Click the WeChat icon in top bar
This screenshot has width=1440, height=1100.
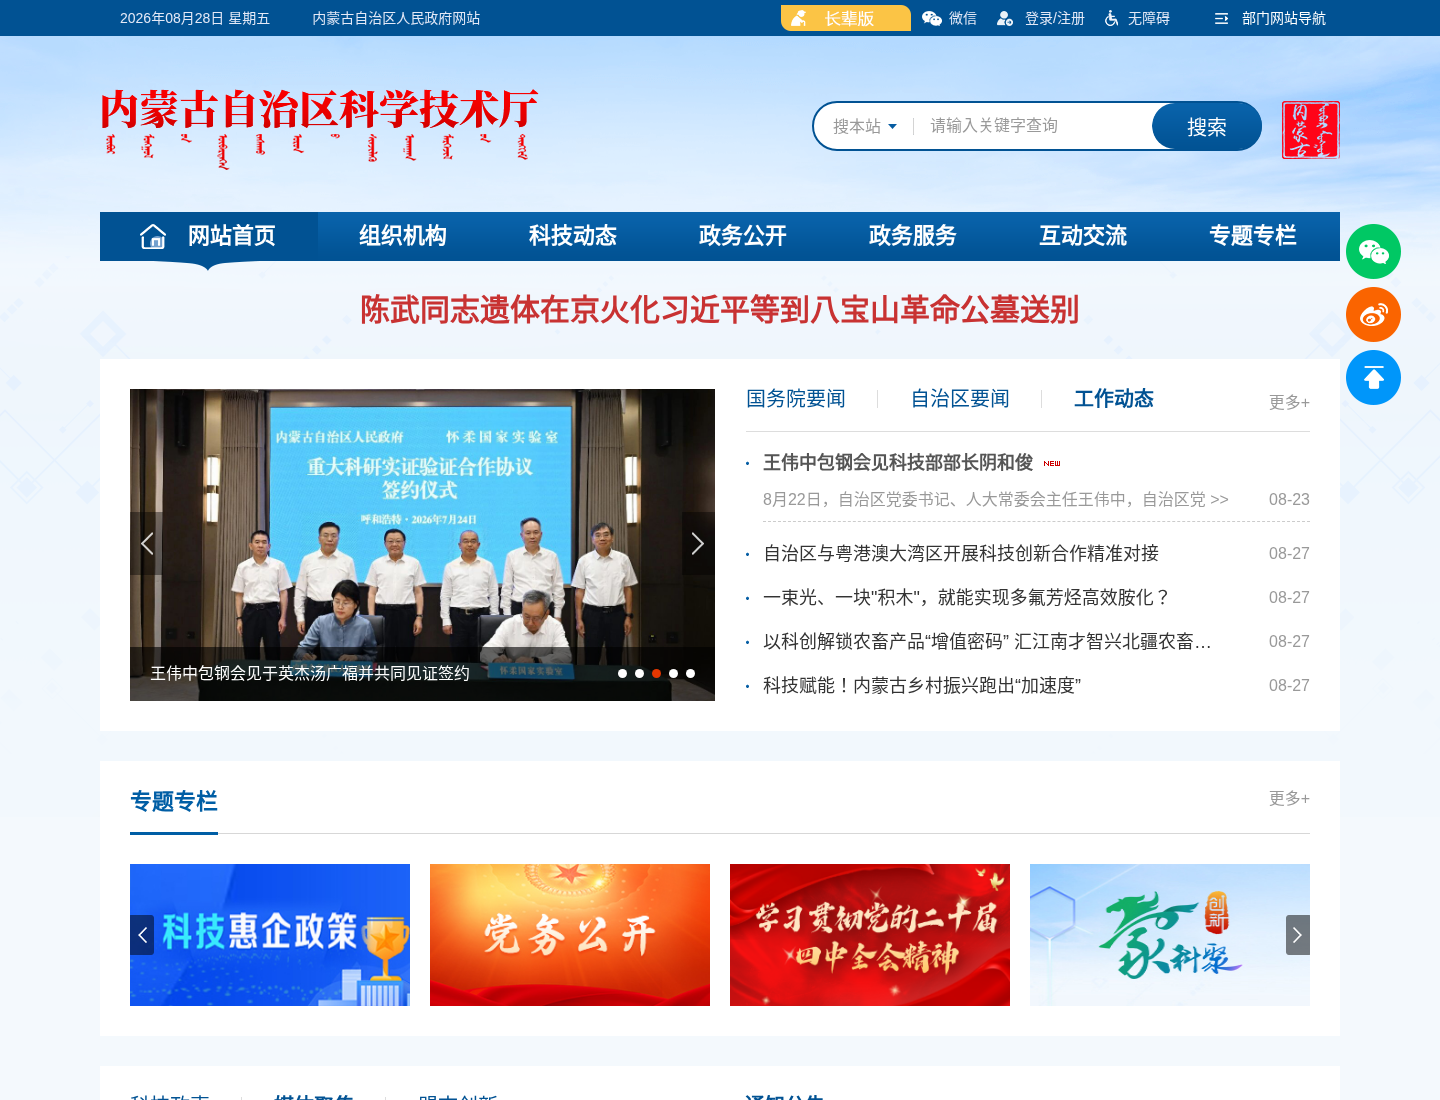(932, 18)
